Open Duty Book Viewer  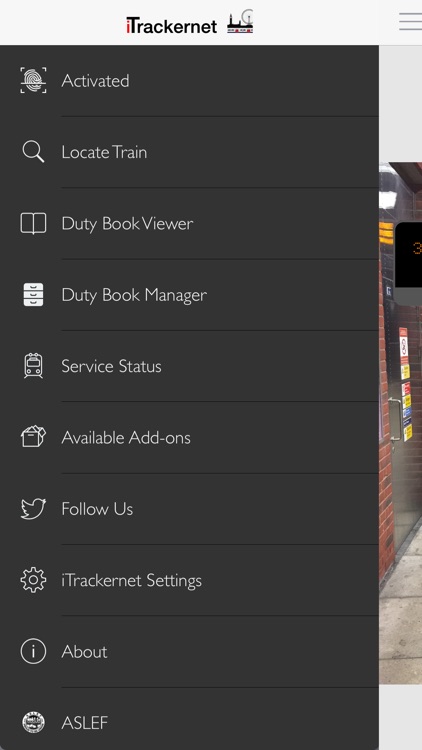tap(189, 223)
